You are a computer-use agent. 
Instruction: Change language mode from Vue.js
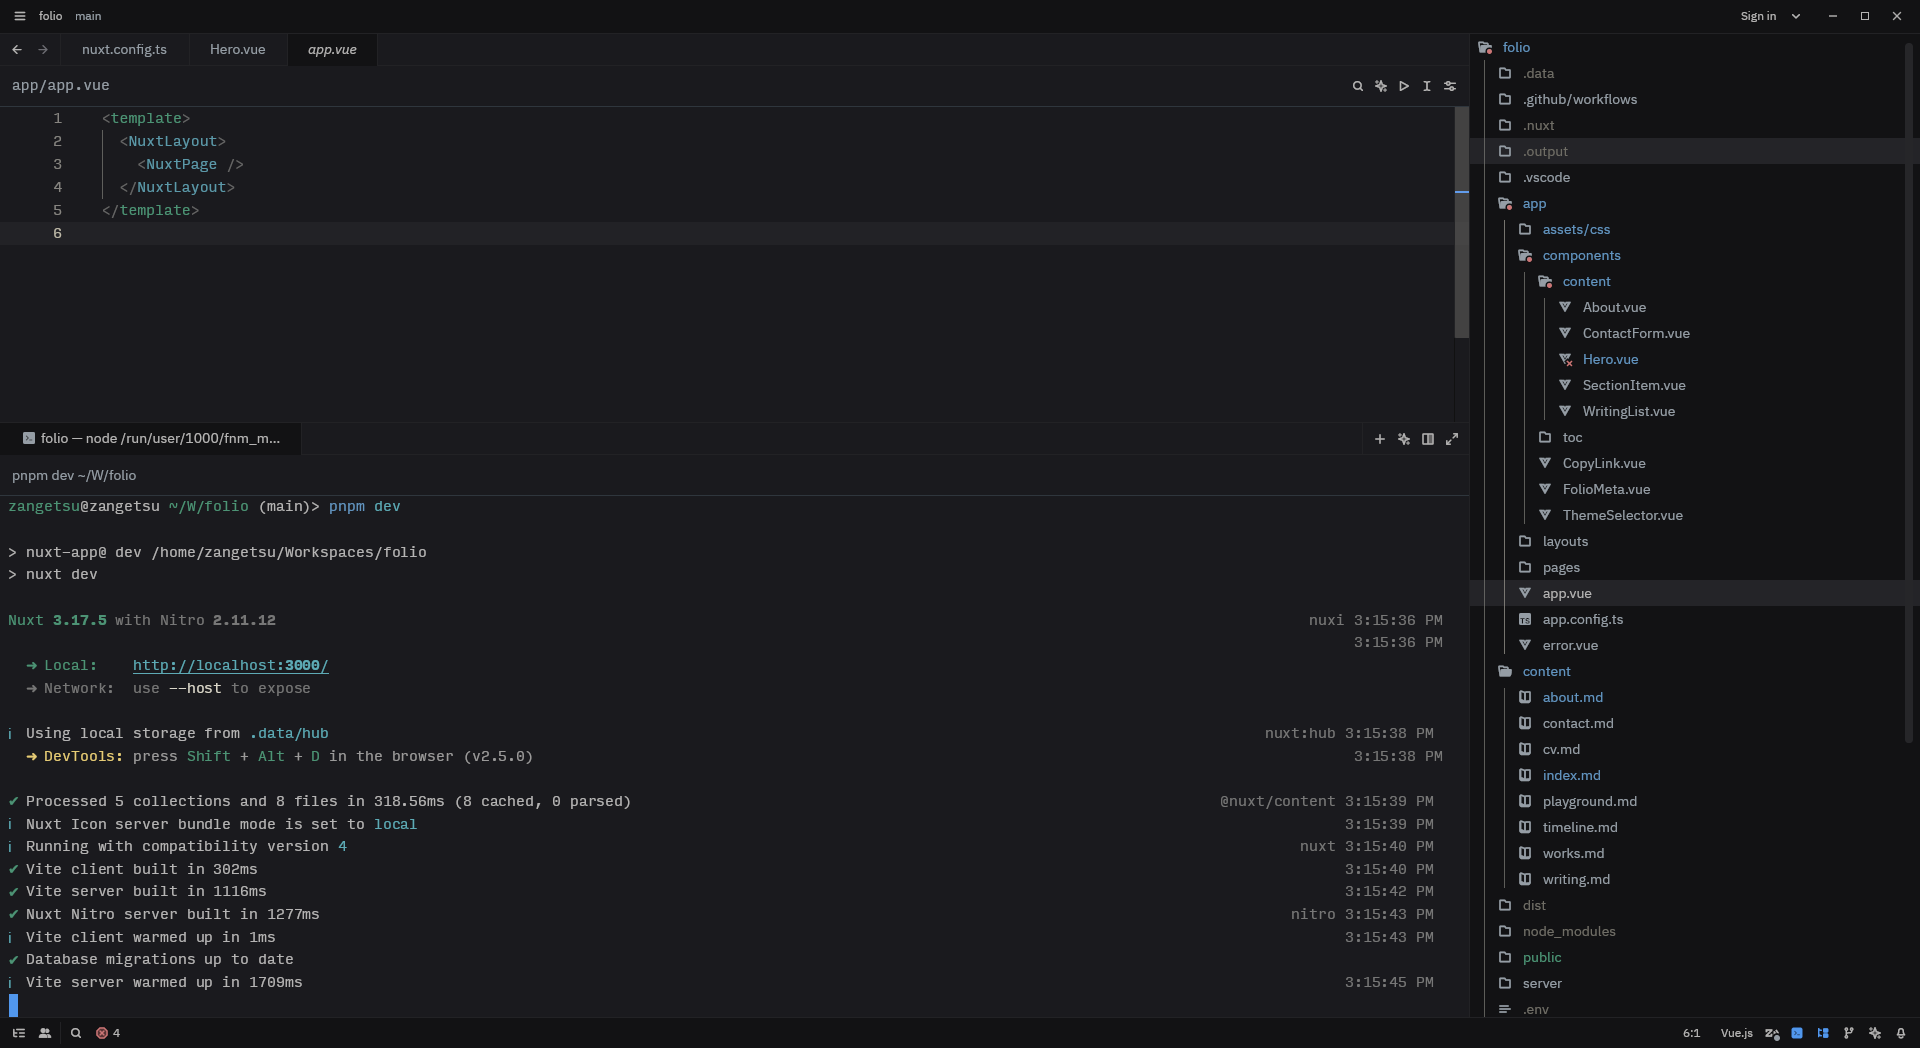point(1736,1033)
